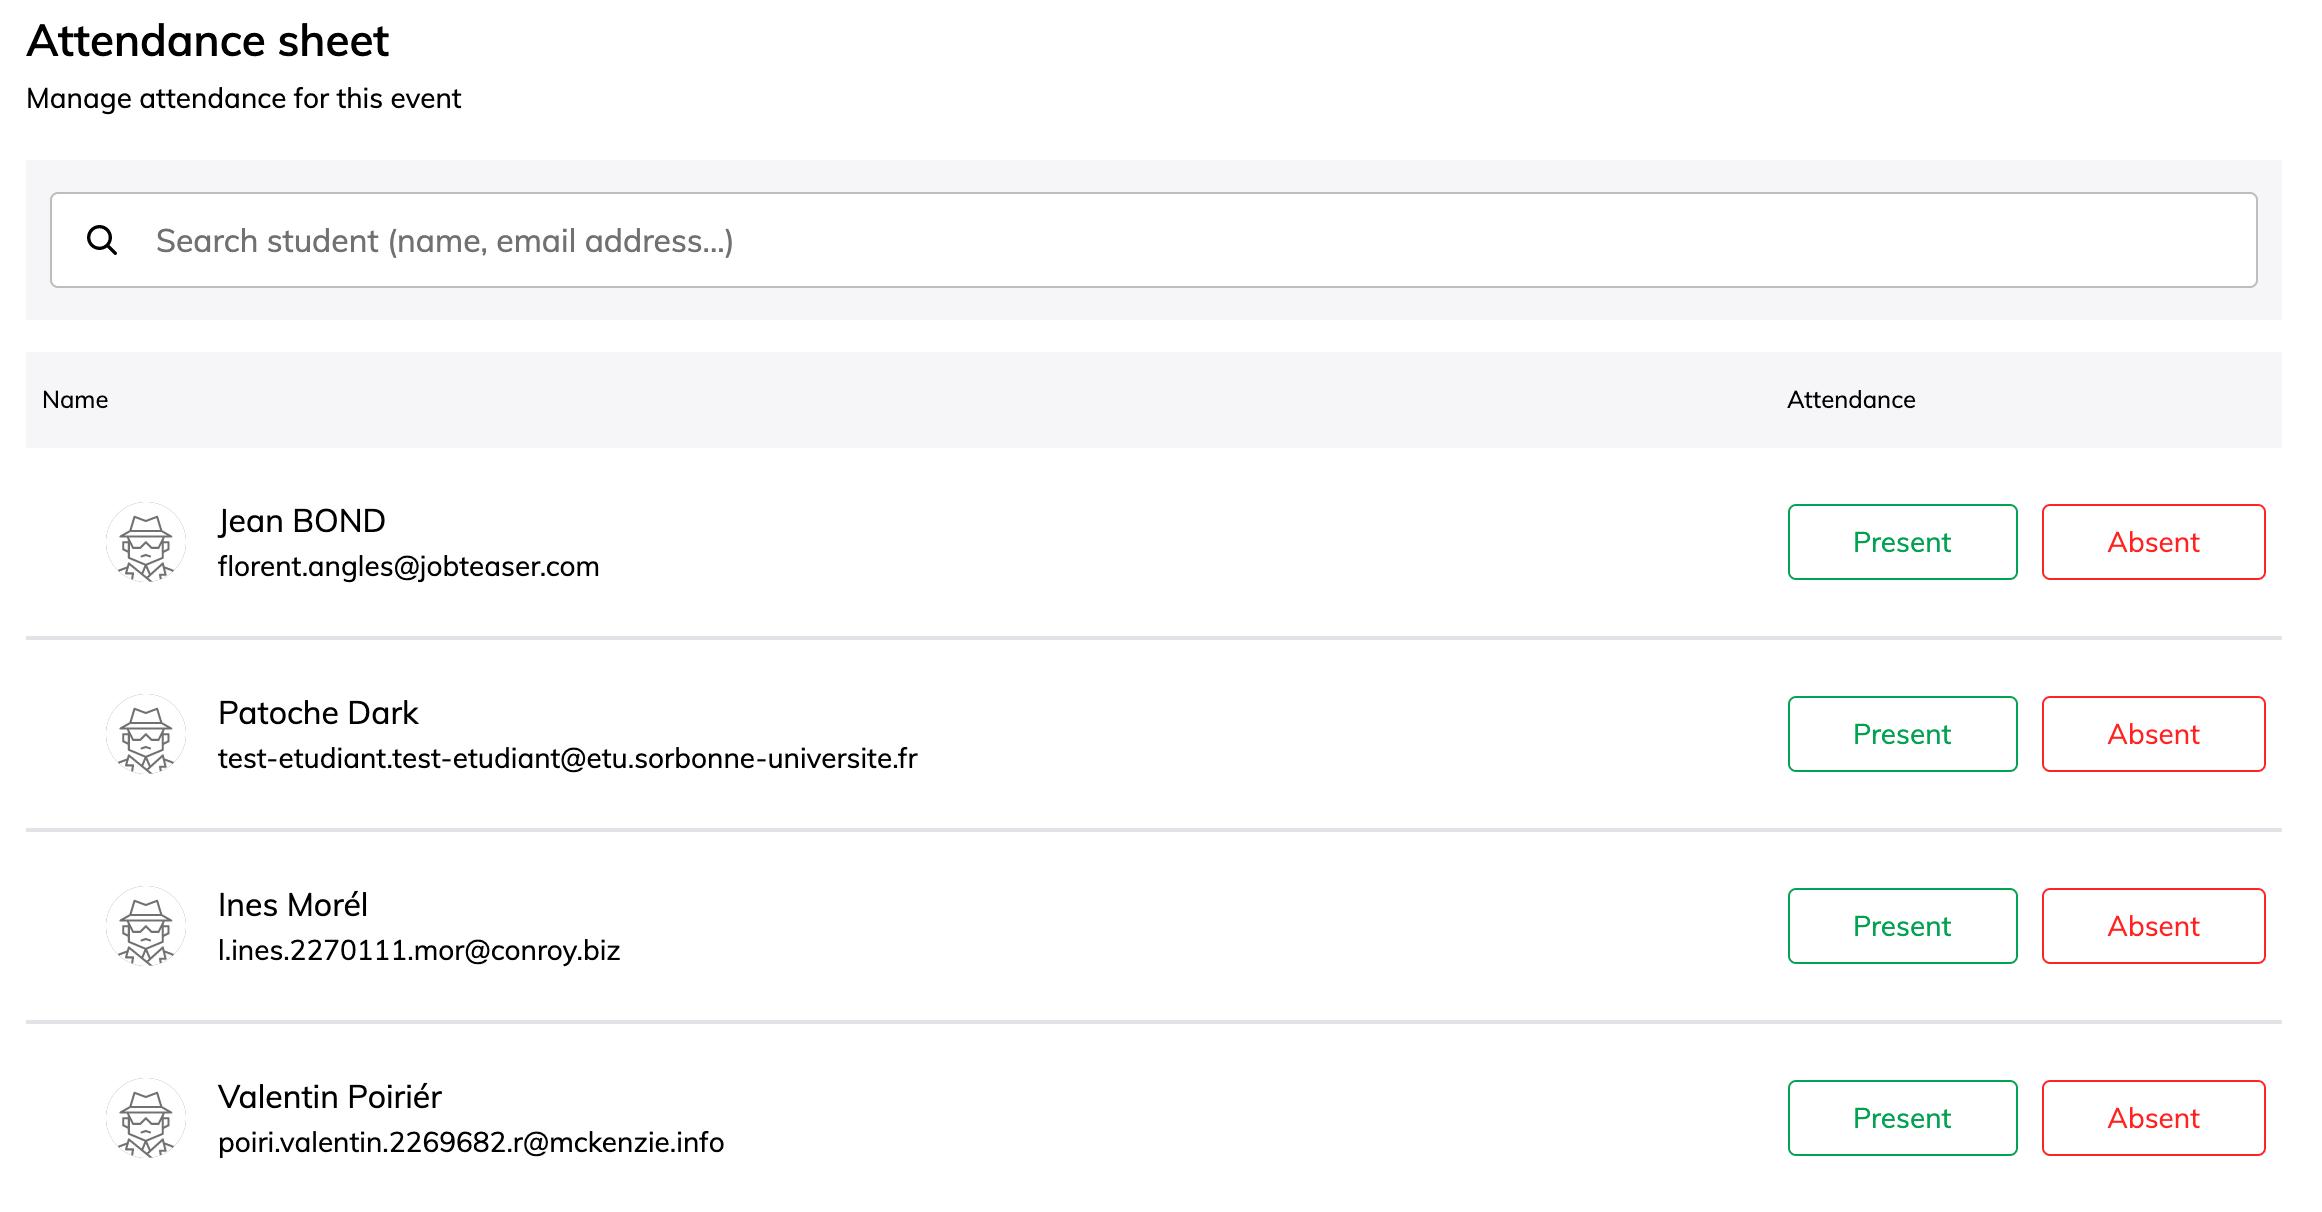
Task: Mark Valentin Poiriér as Absent
Action: tap(2152, 1118)
